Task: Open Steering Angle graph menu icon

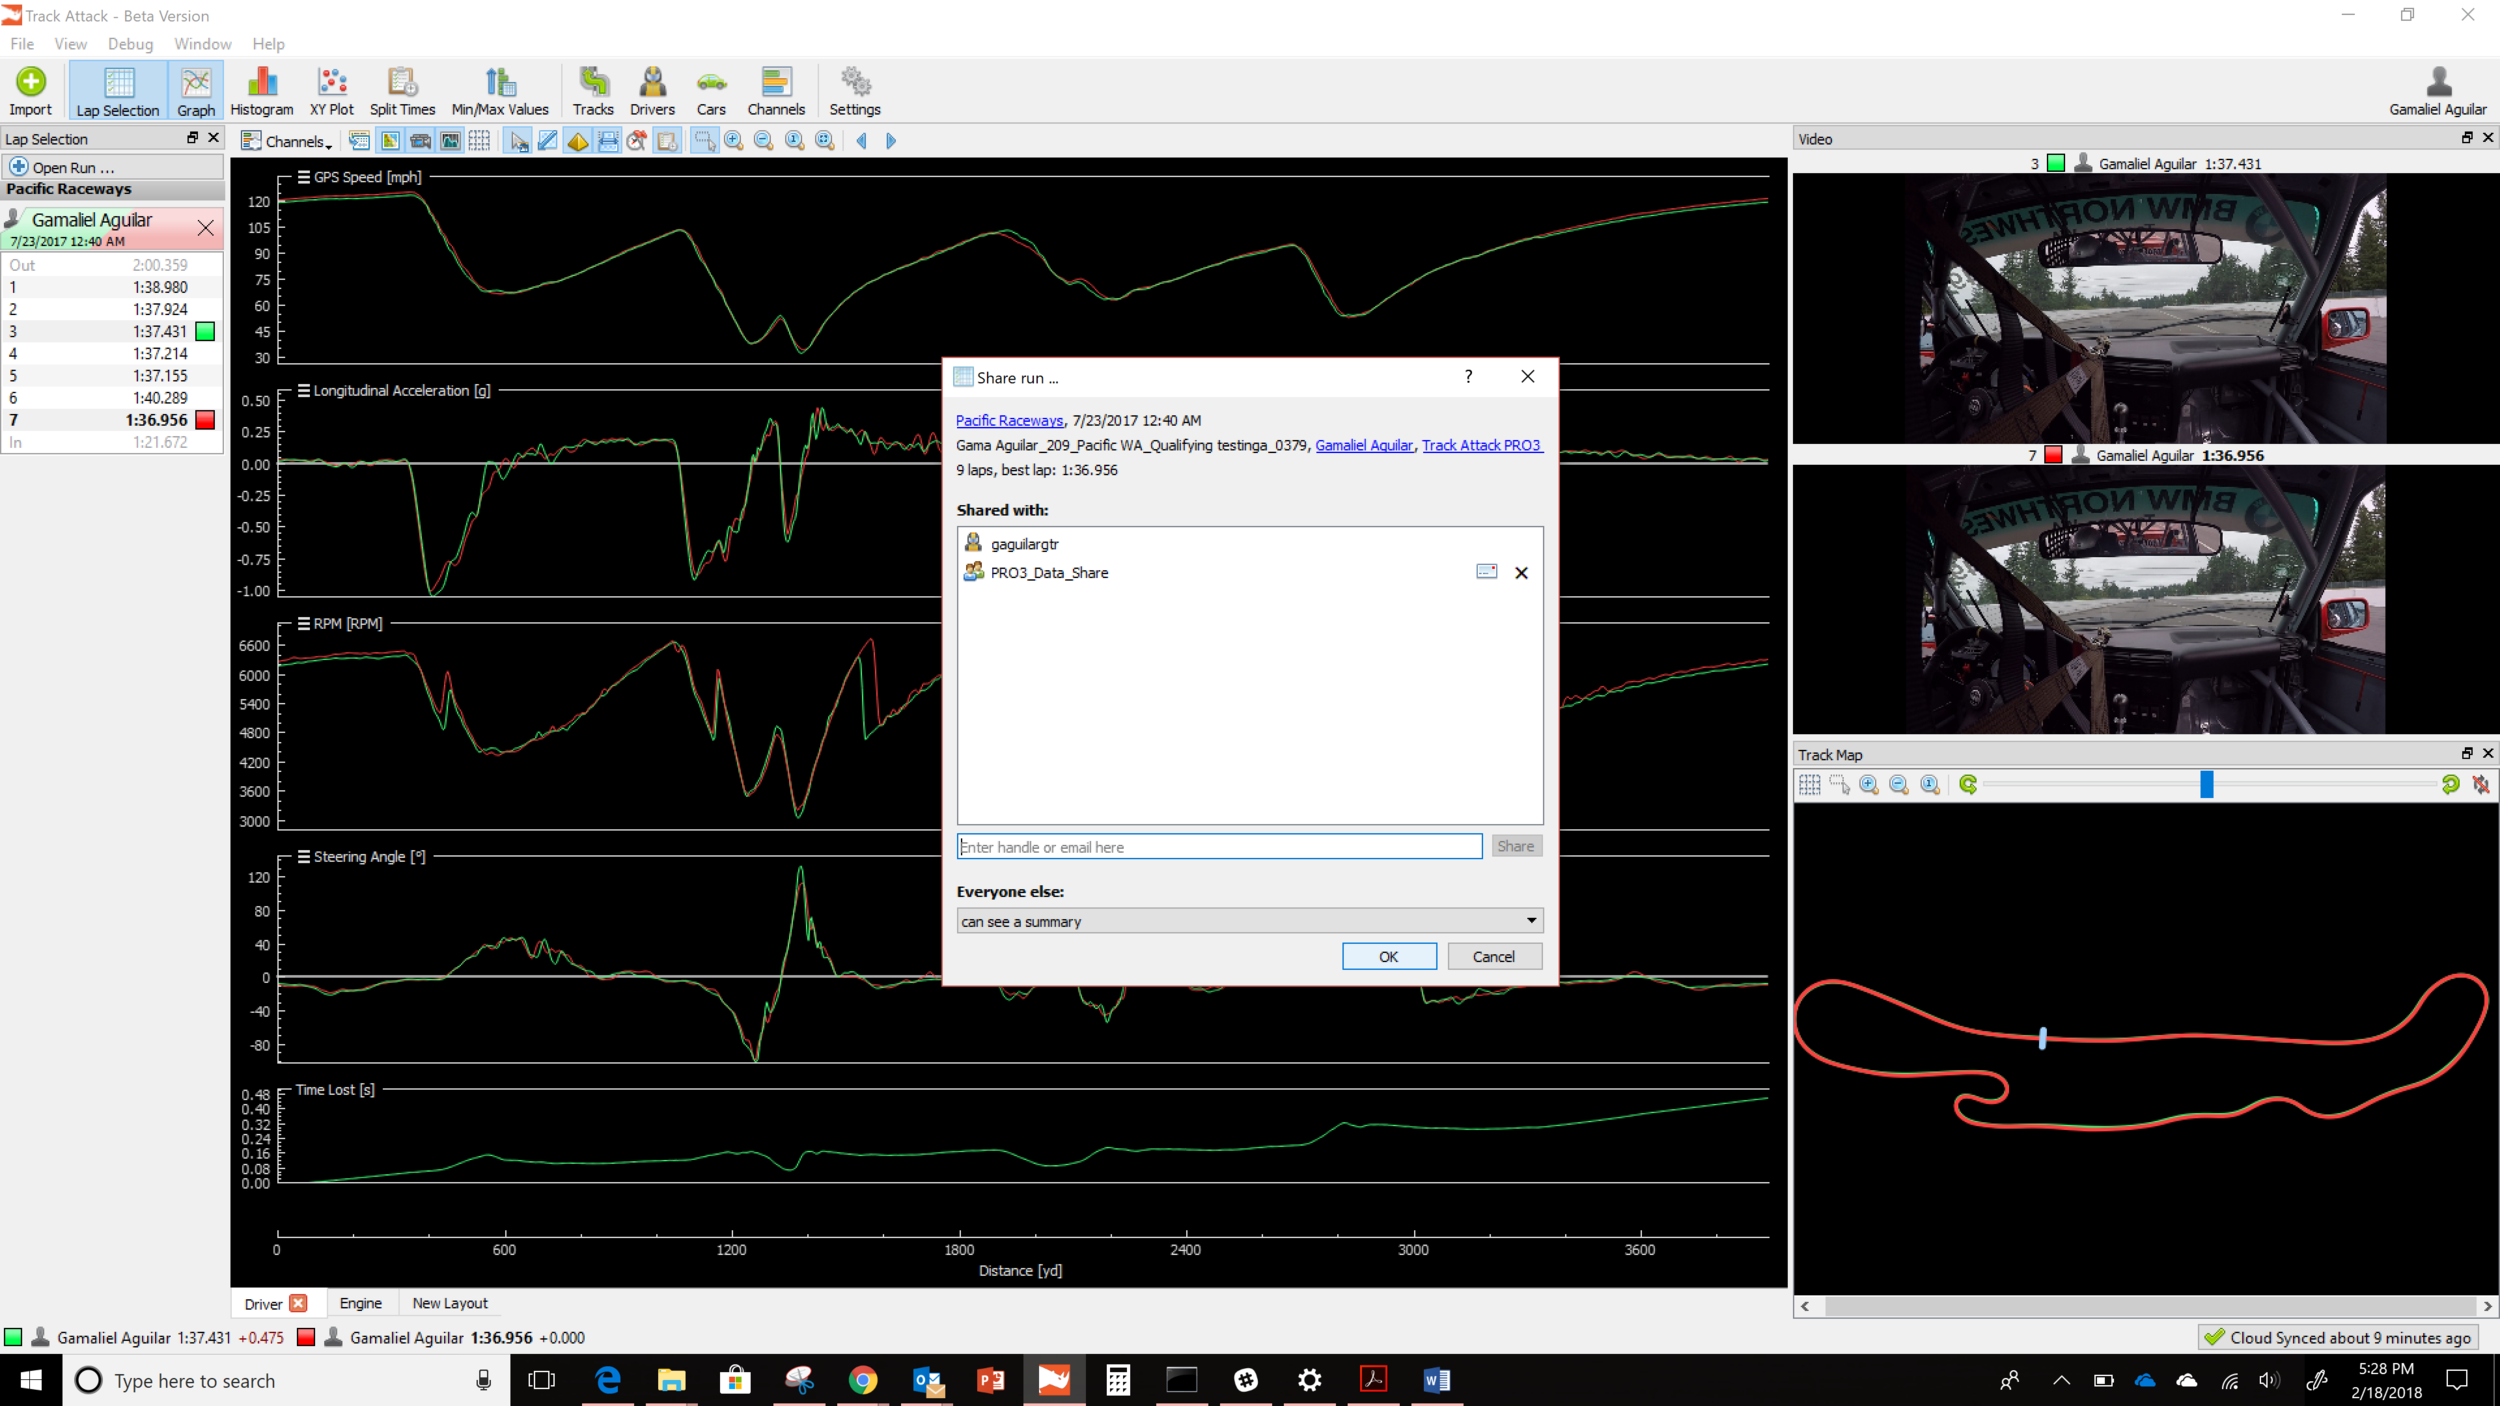Action: [304, 856]
